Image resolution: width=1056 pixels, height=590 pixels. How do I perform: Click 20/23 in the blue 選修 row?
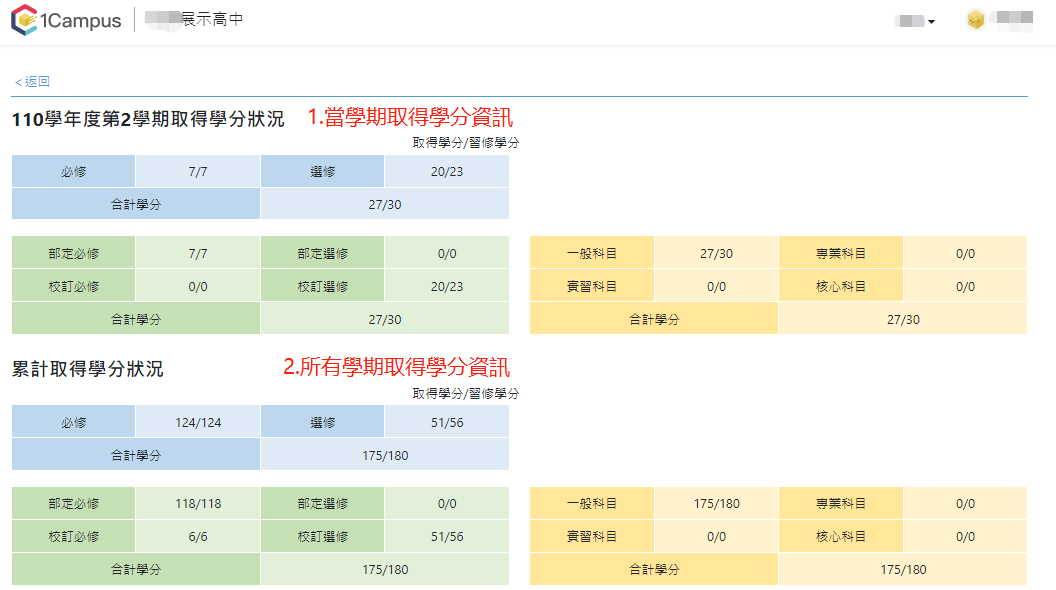tap(447, 172)
